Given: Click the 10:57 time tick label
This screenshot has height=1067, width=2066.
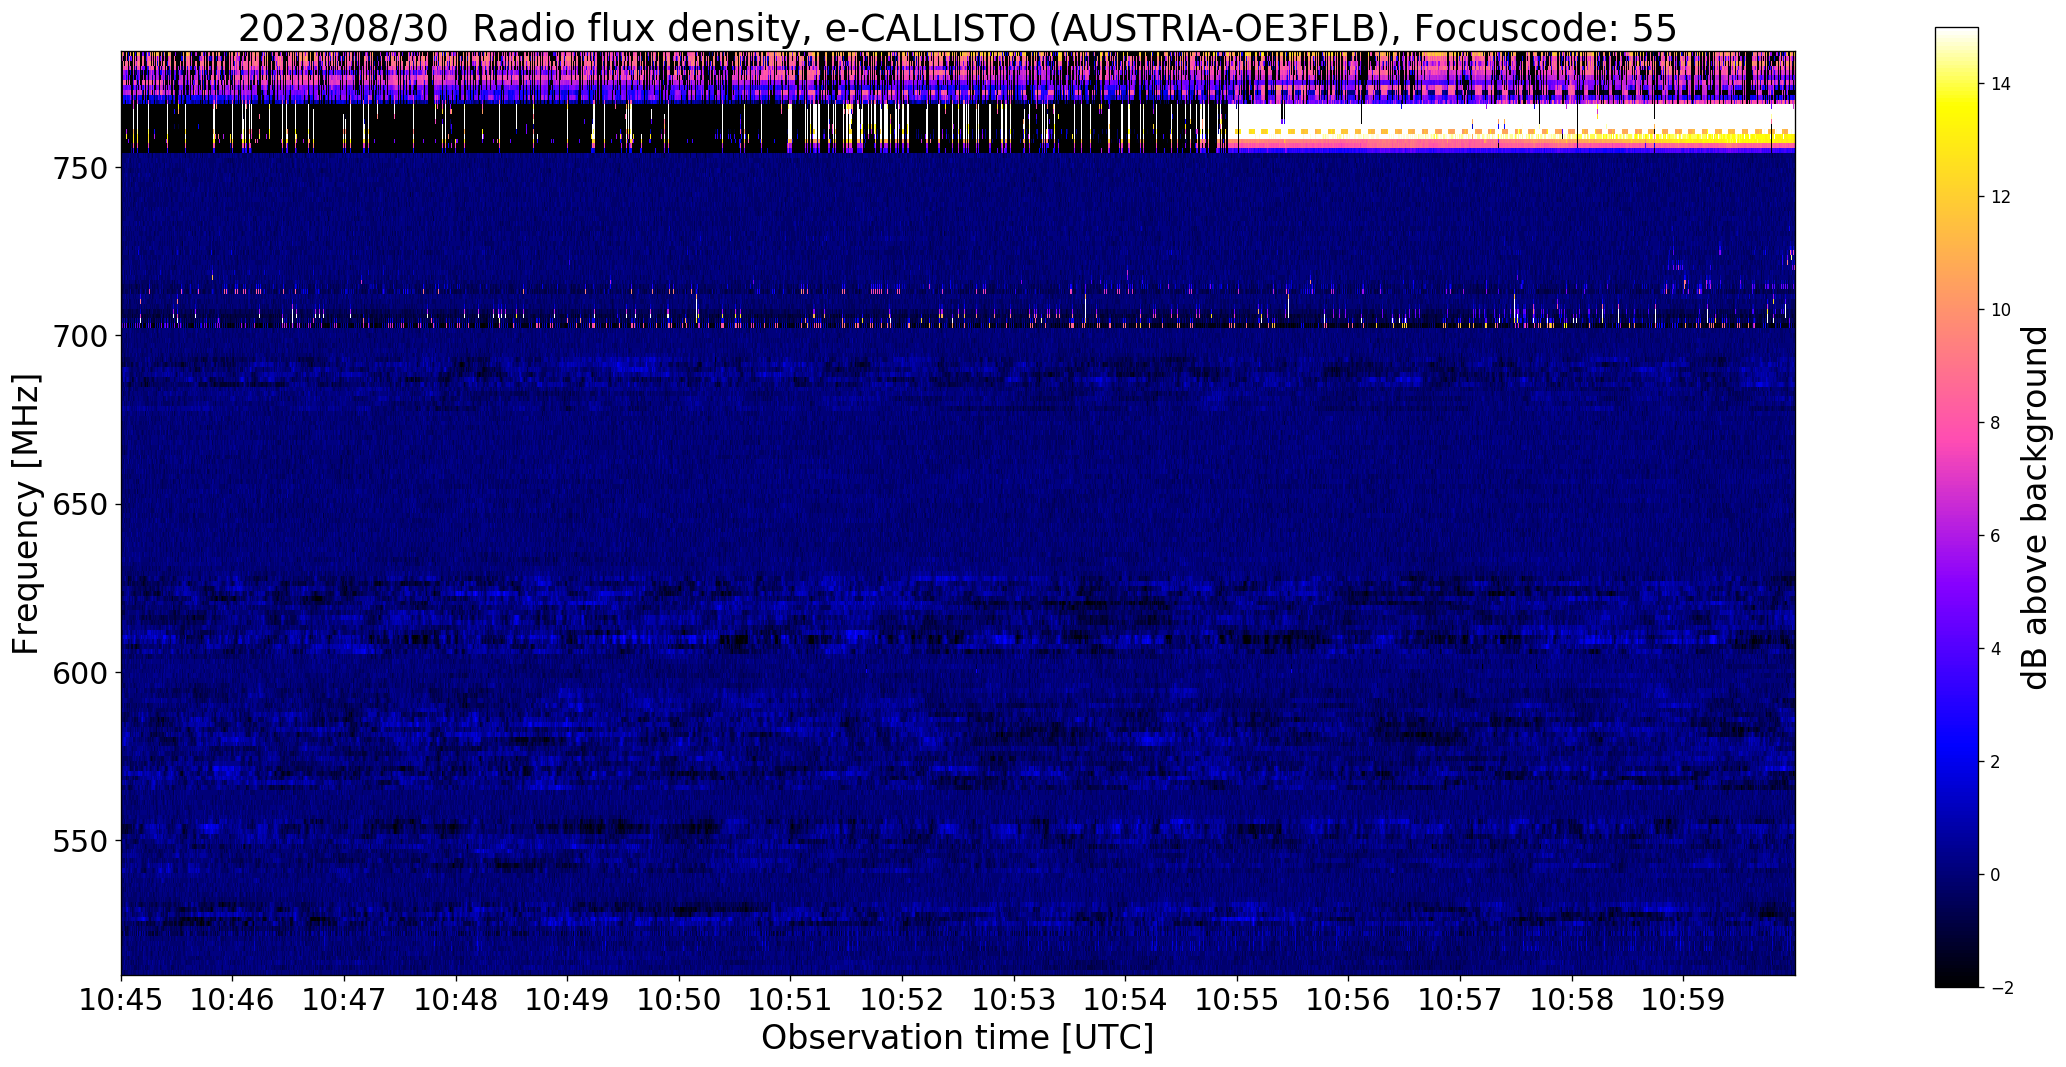Looking at the screenshot, I should (1461, 999).
